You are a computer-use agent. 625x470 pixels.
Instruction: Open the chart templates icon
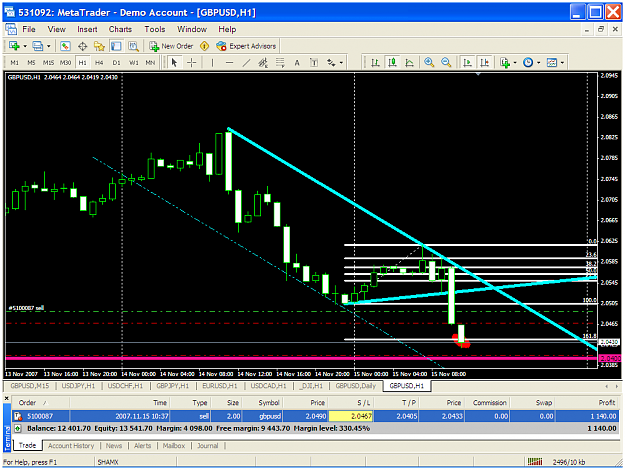(552, 63)
